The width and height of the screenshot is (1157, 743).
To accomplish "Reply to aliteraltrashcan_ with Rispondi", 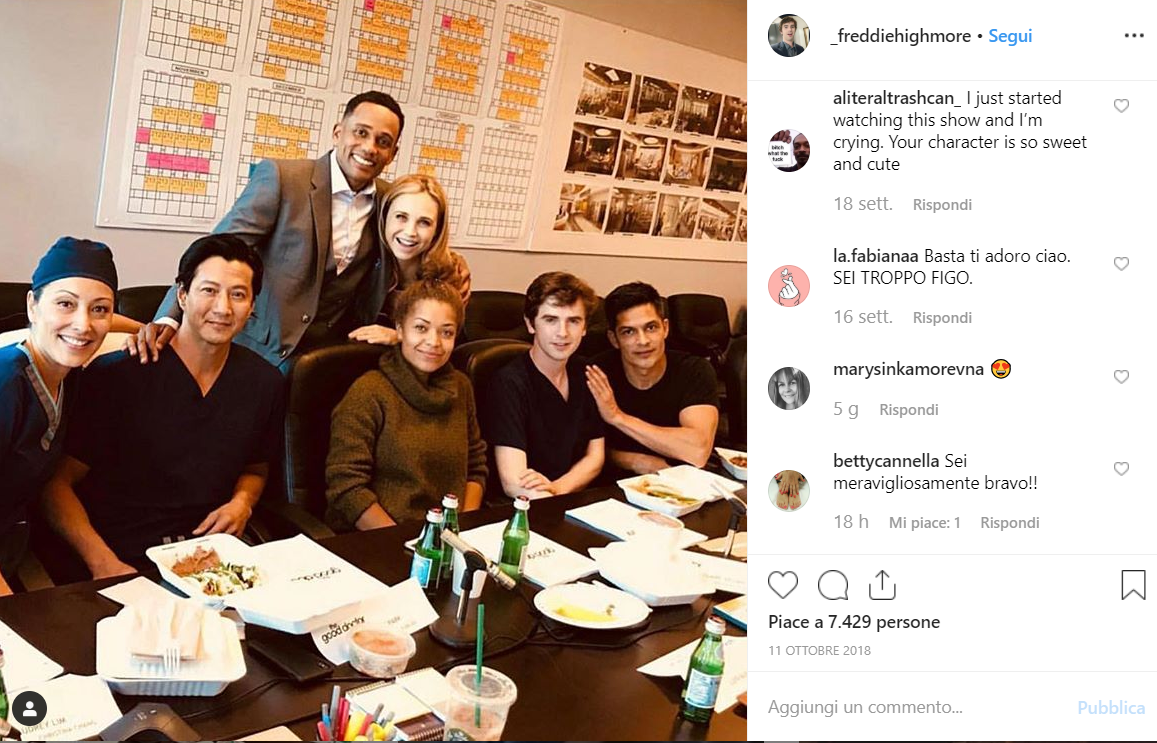I will (942, 204).
